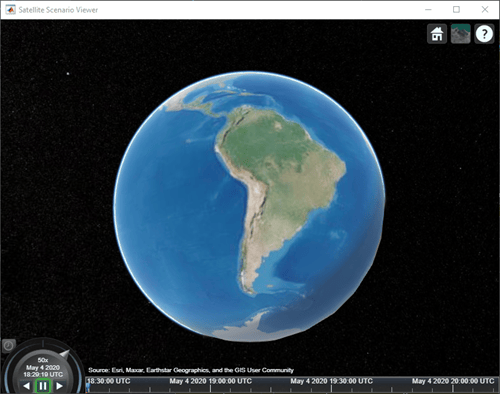Viewport: 500px width, 394px height.
Task: Click the current-time scrubber on the timeline
Action: tap(88, 387)
